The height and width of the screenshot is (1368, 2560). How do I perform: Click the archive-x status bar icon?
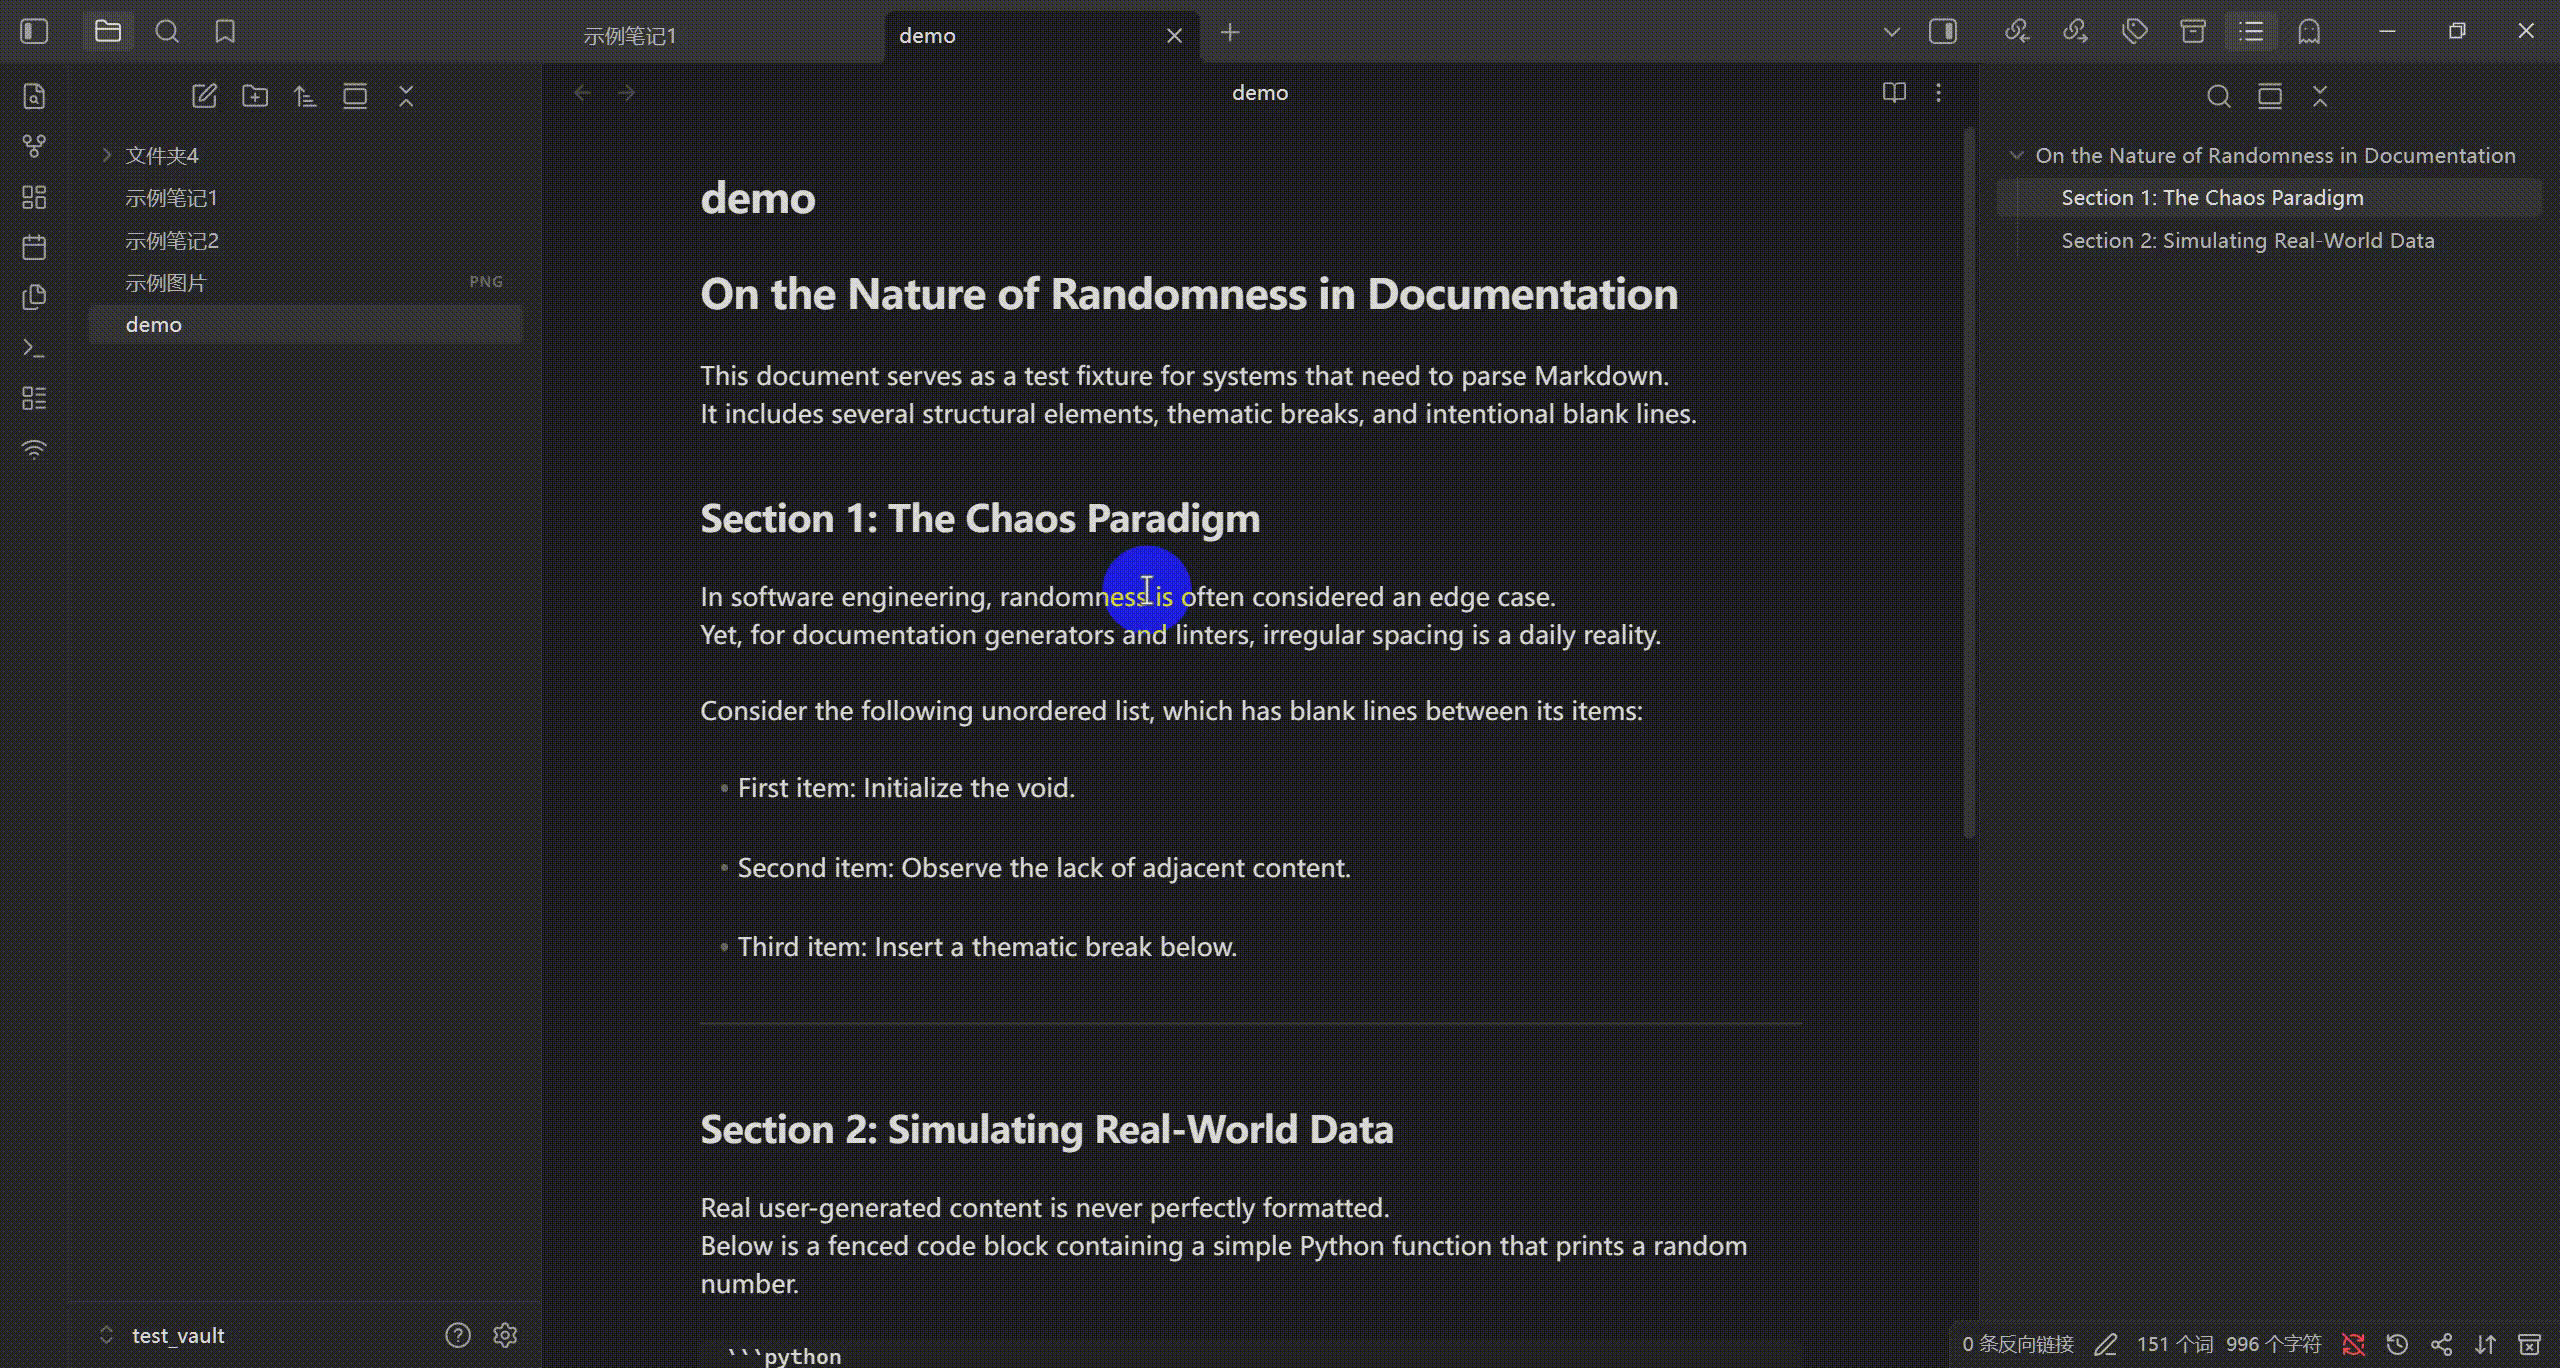pyautogui.click(x=2529, y=1344)
